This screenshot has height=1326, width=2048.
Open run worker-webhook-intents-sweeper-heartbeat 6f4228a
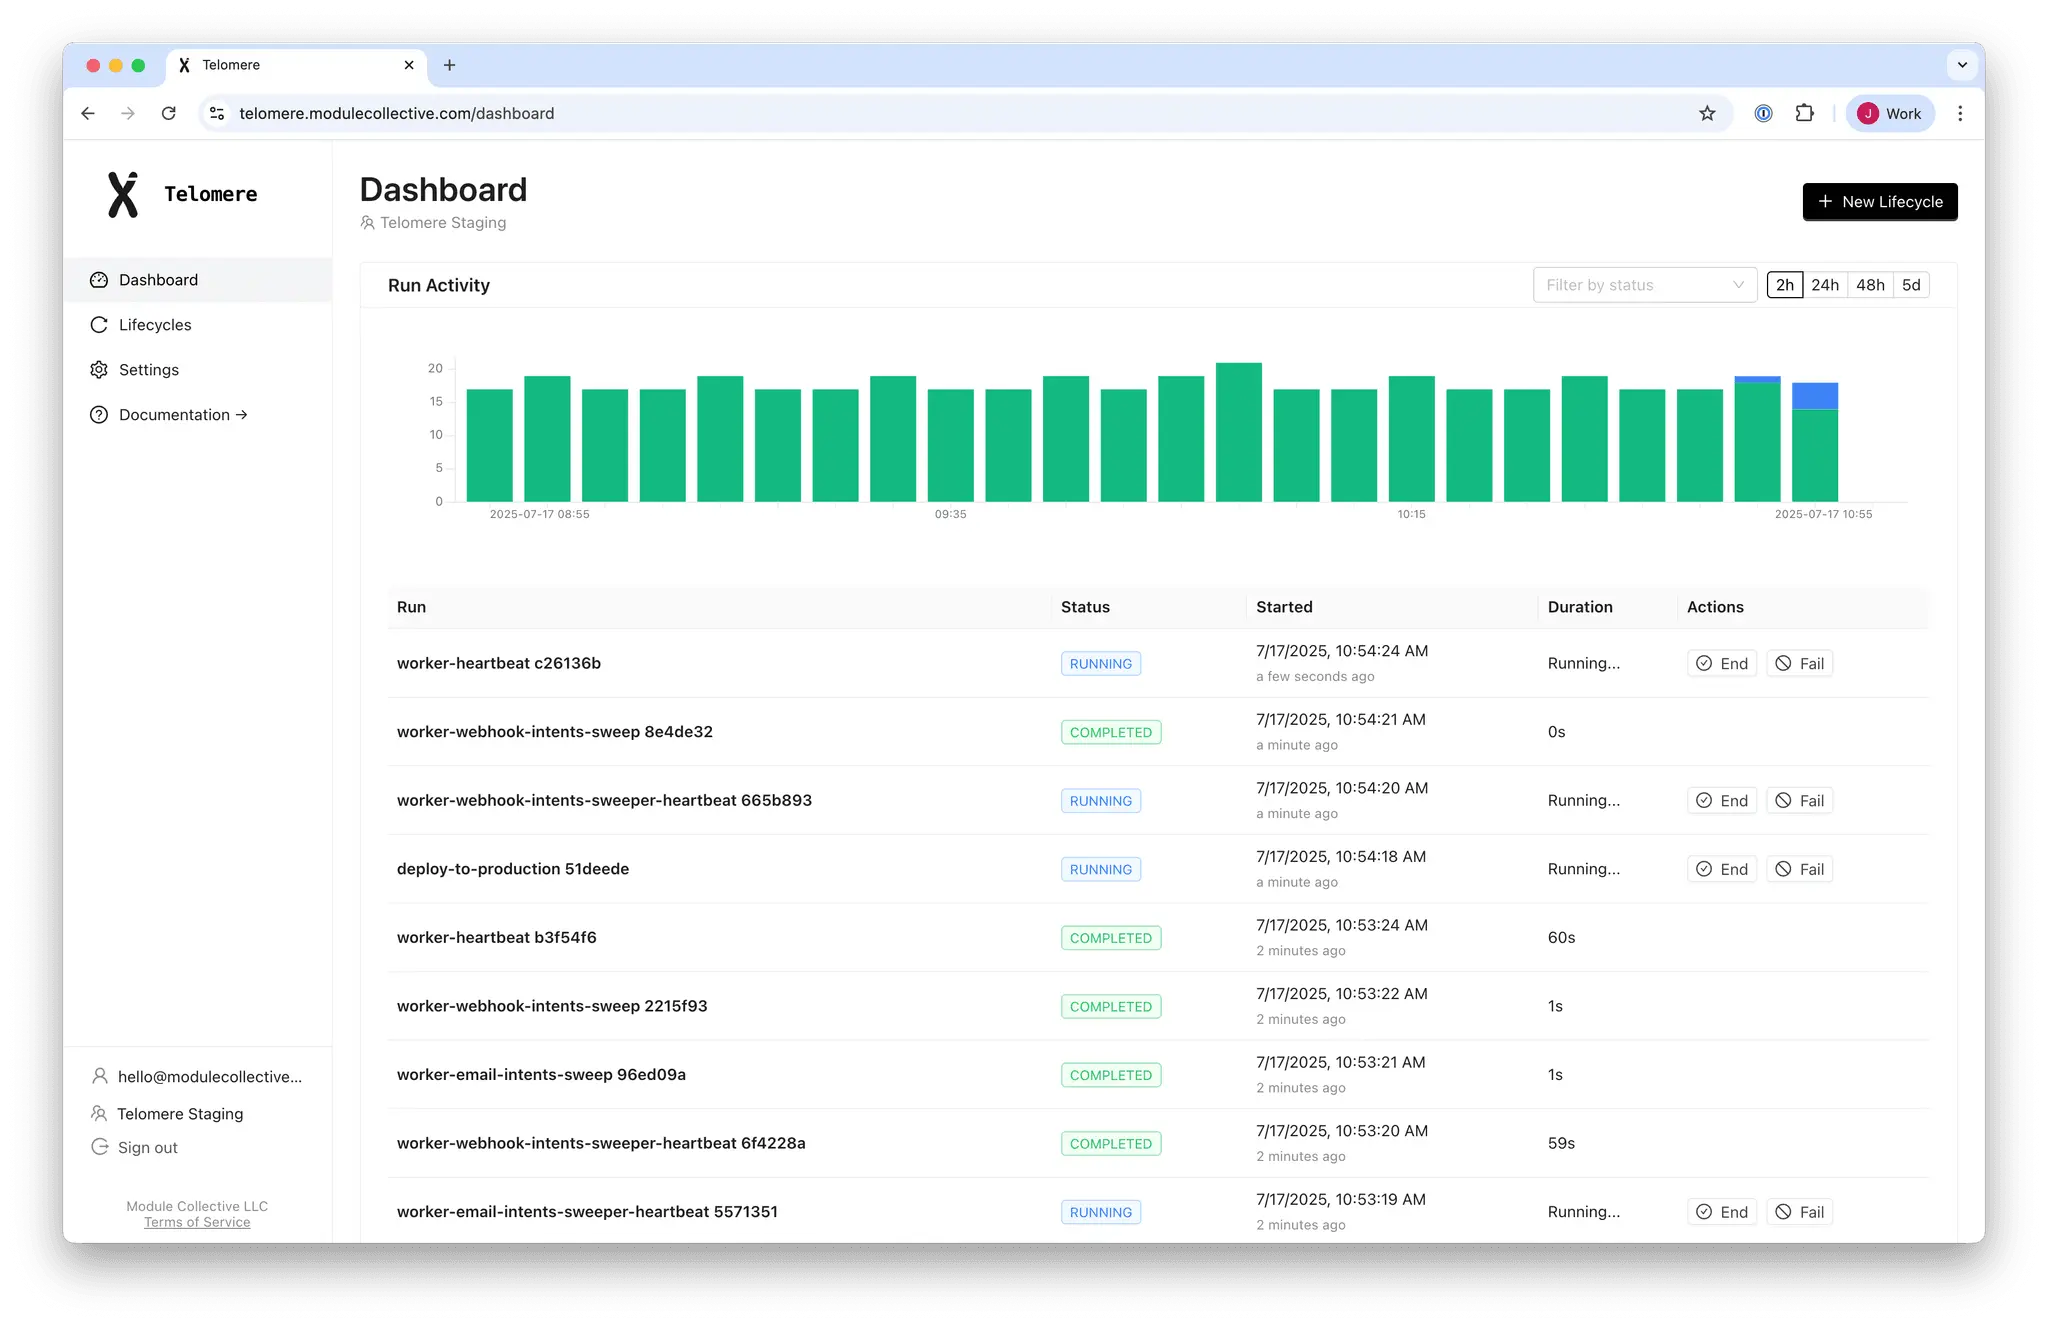(601, 1143)
